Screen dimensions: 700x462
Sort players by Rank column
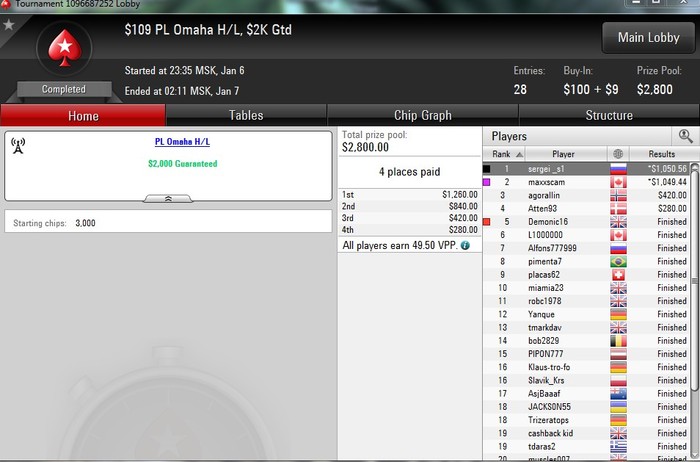click(504, 154)
